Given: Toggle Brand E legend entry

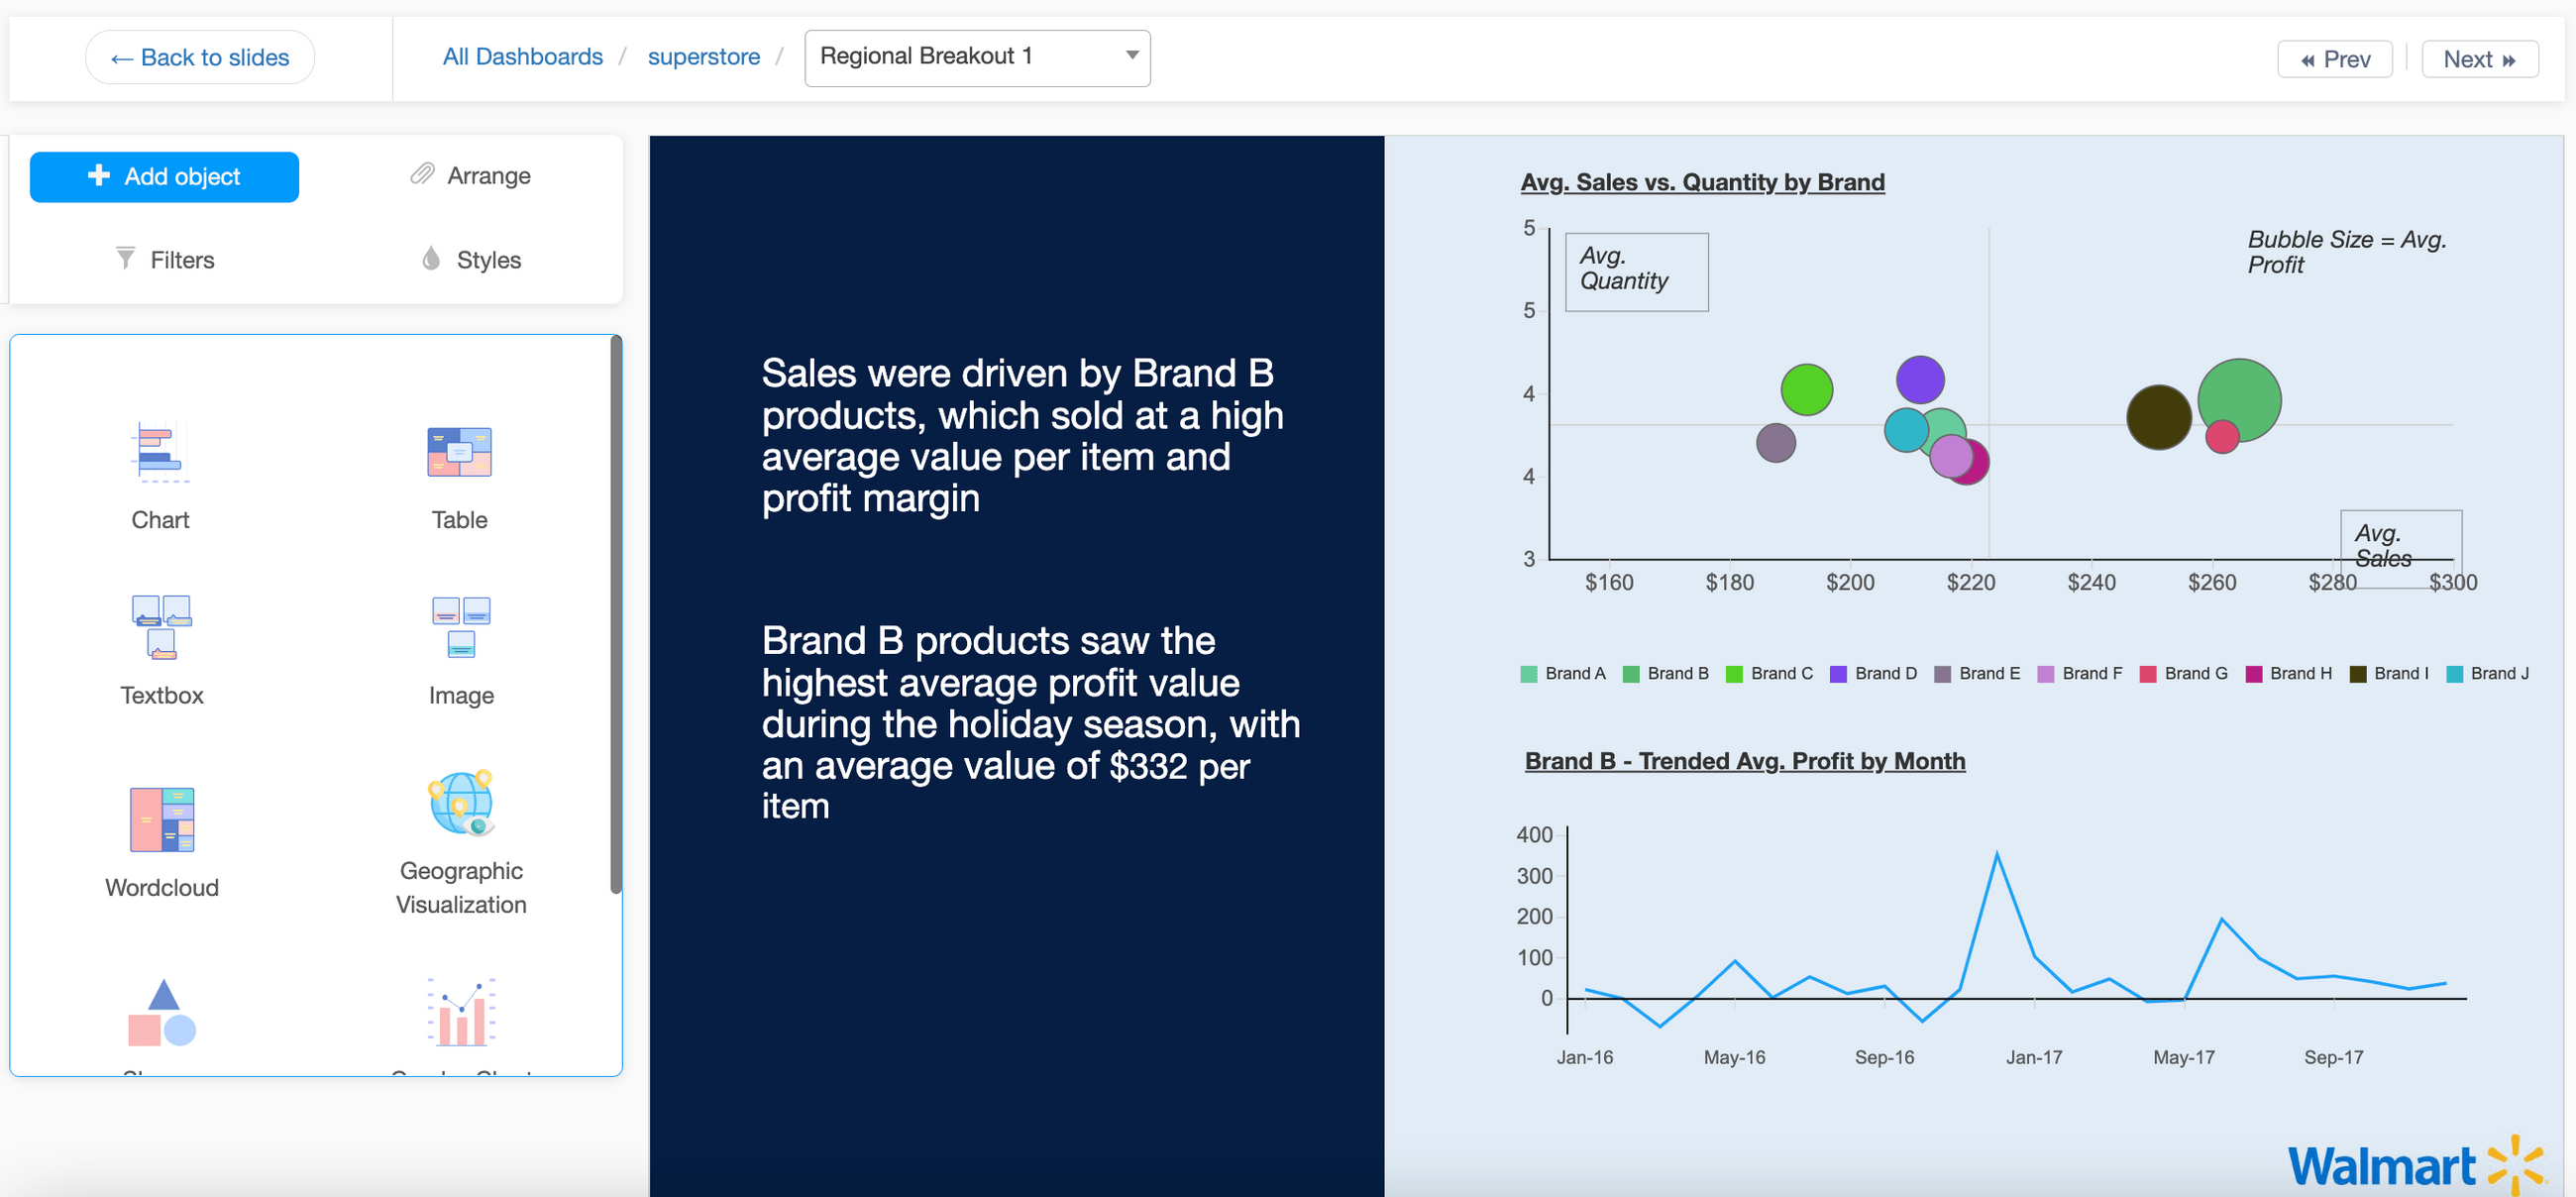Looking at the screenshot, I should [x=1978, y=674].
